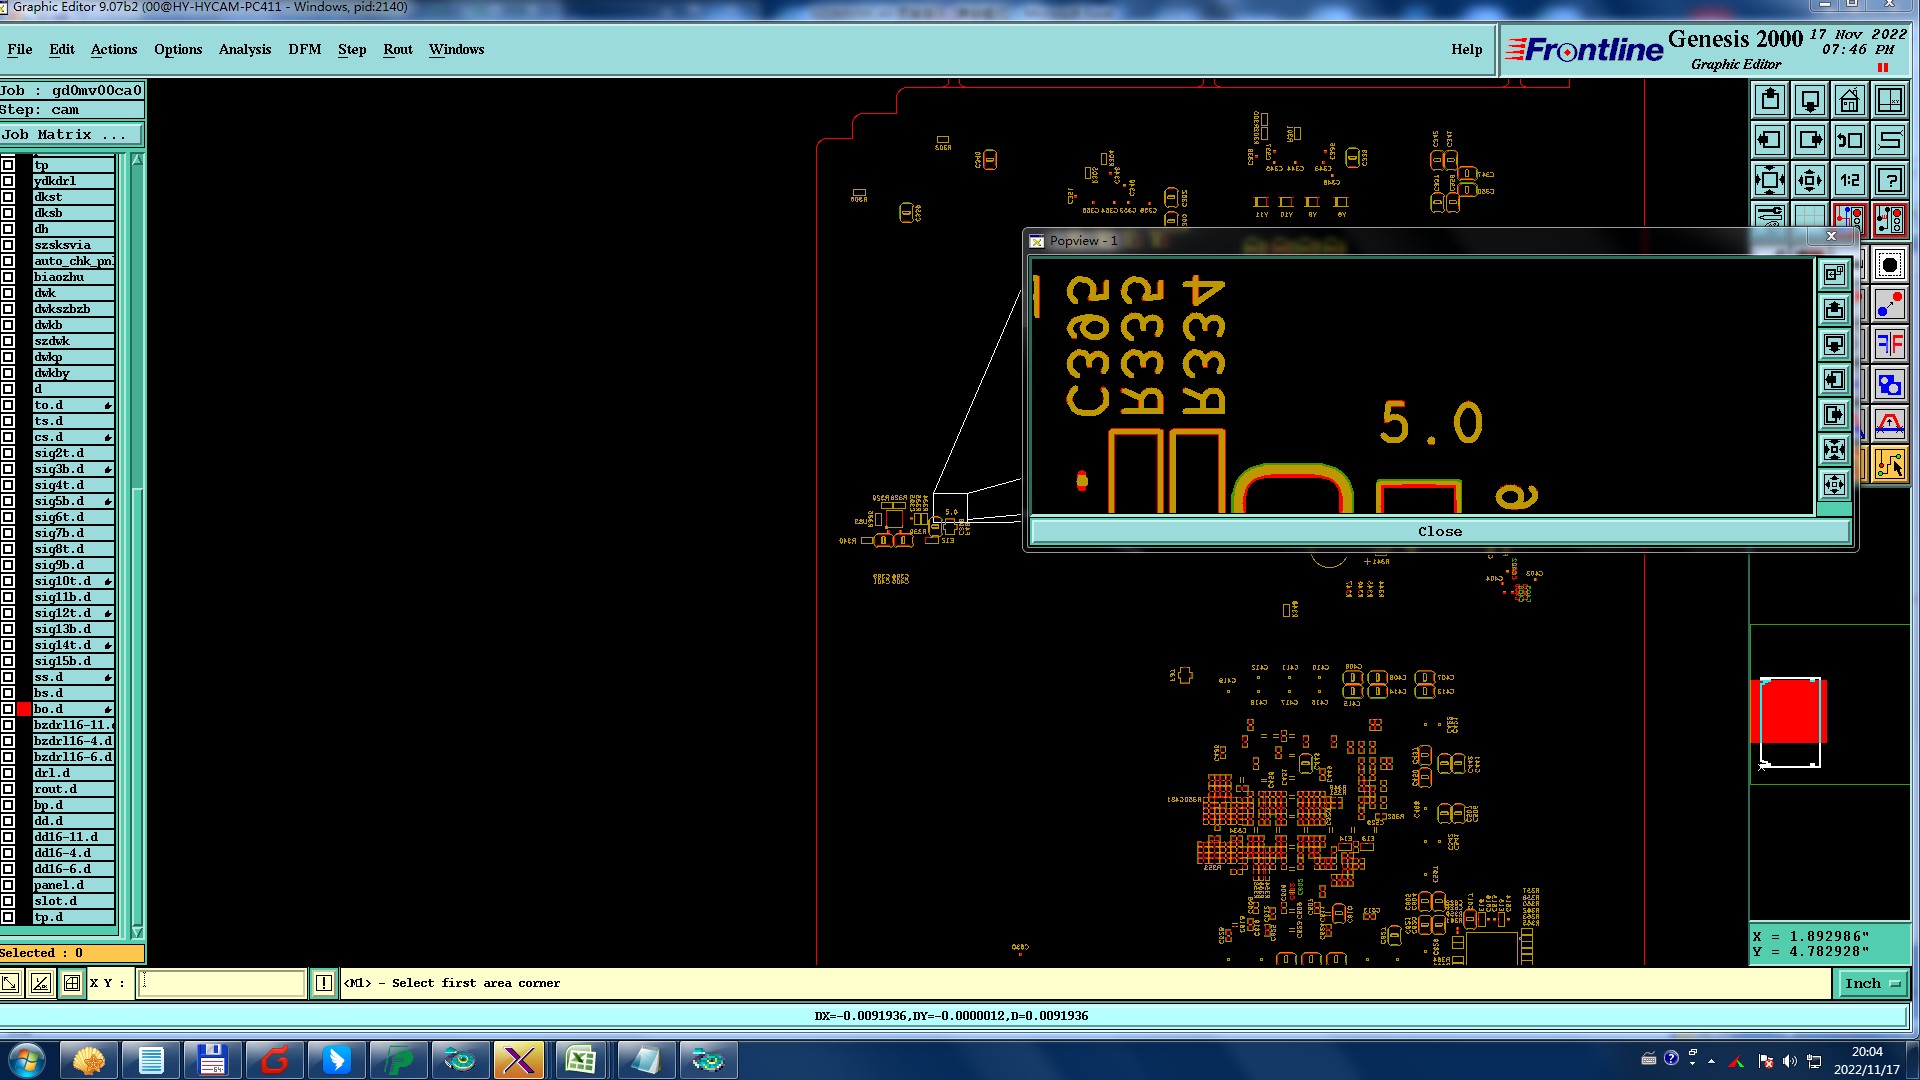The image size is (1920, 1080).
Task: Click the red bo.d layer color swatch
Action: (x=24, y=709)
